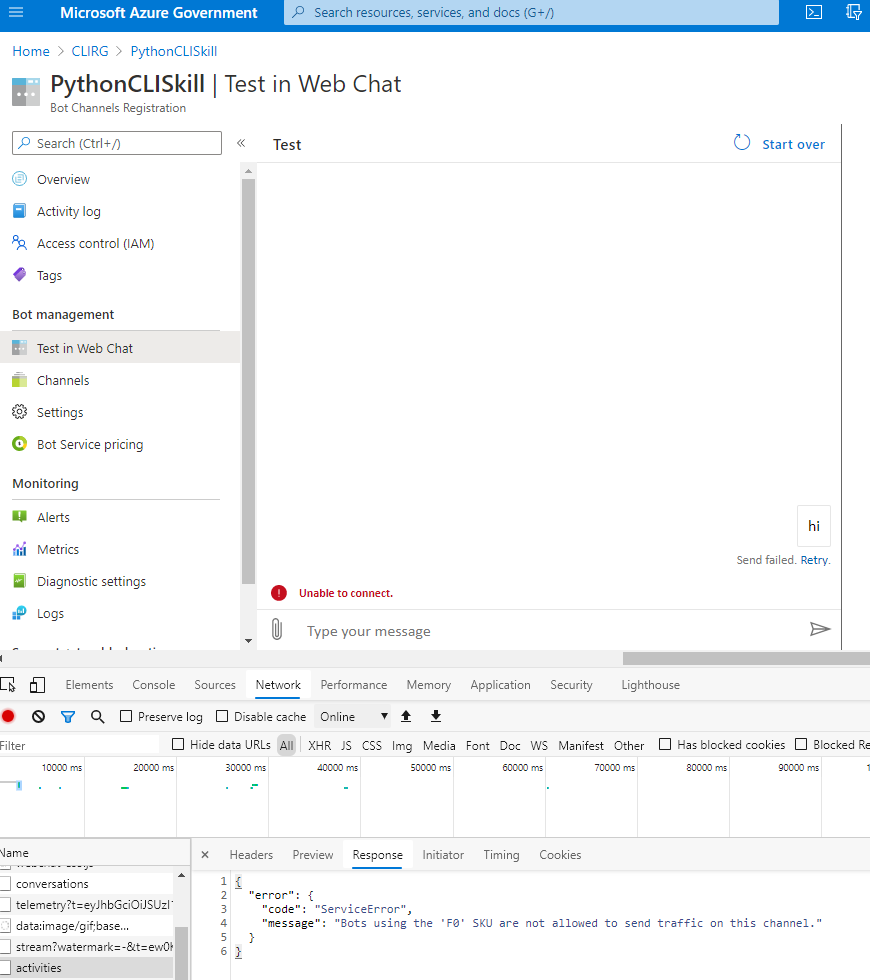Click the Diagnostic settings icon
Viewport: 870px width, 980px height.
click(20, 581)
